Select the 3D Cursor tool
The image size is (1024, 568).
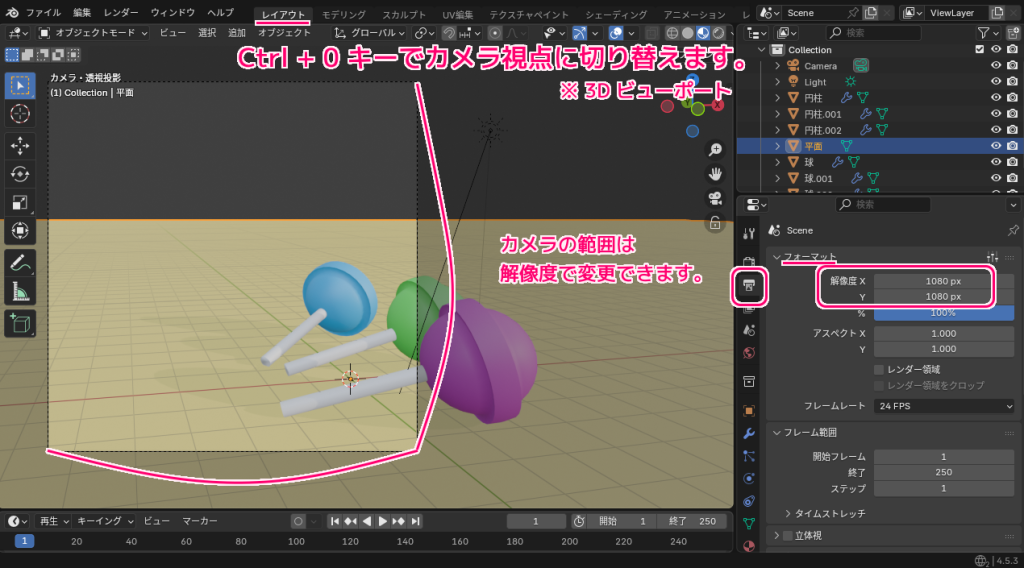coord(20,114)
